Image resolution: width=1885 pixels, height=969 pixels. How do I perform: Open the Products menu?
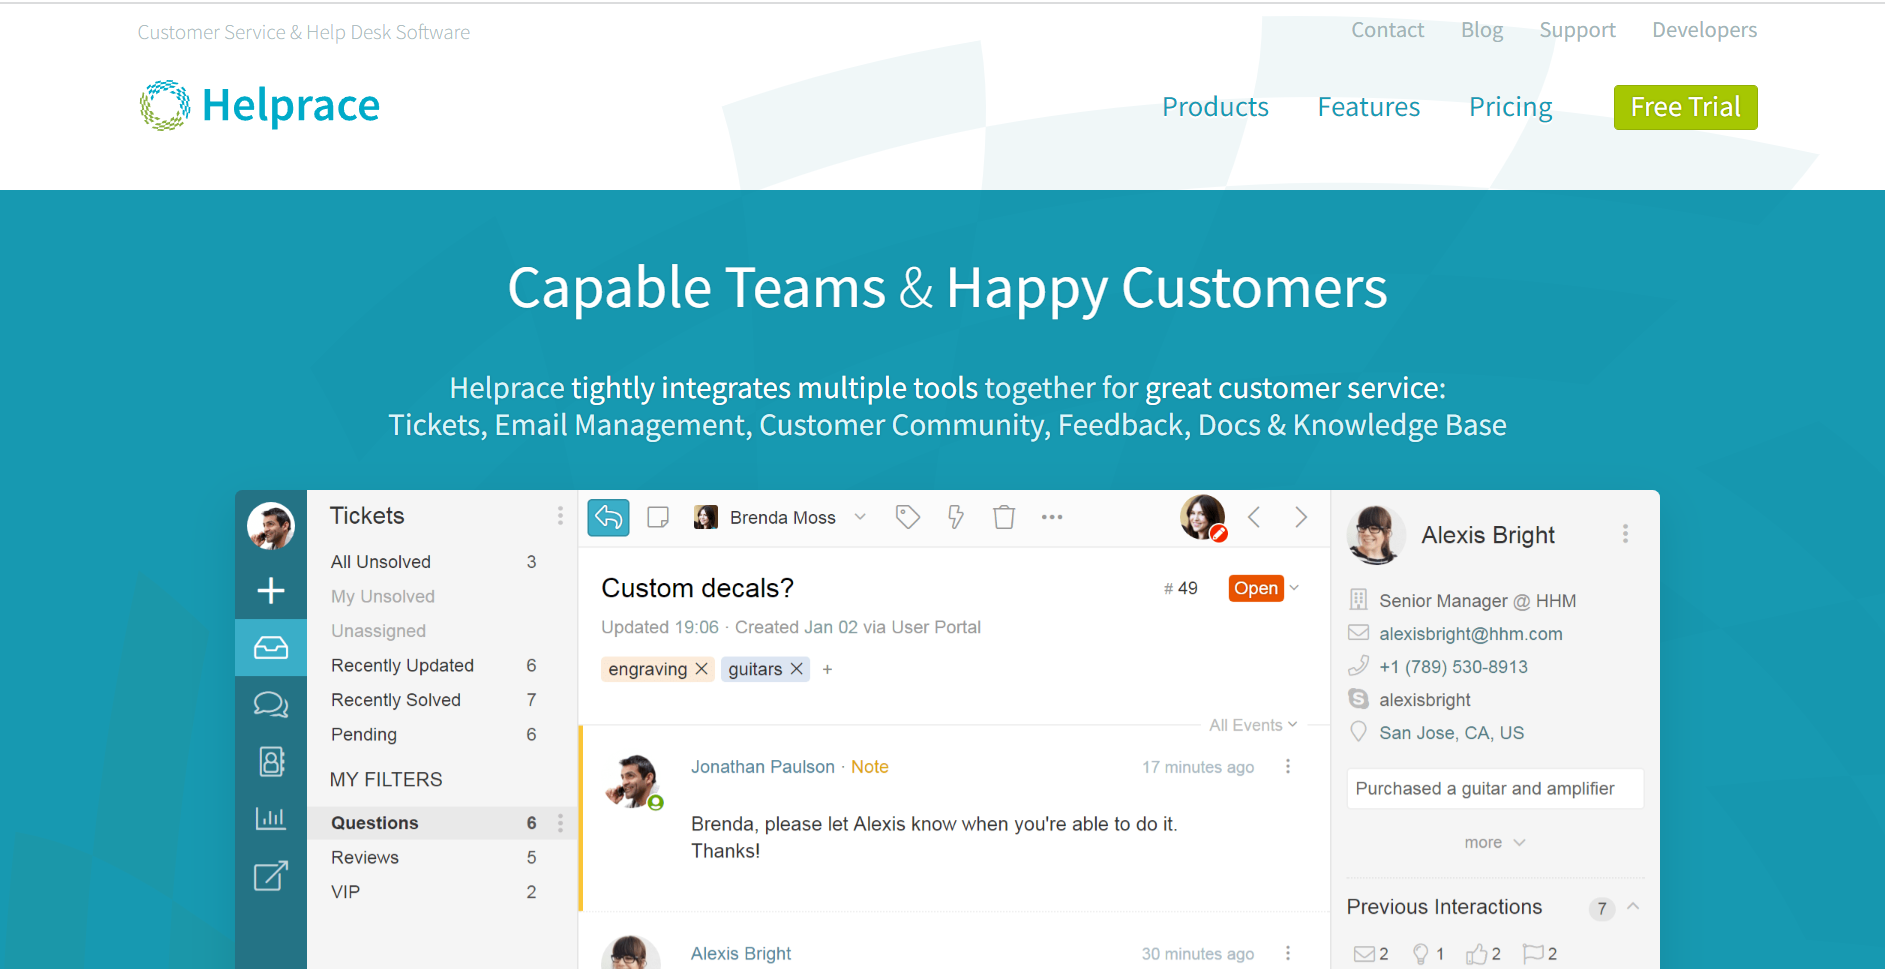(x=1215, y=107)
